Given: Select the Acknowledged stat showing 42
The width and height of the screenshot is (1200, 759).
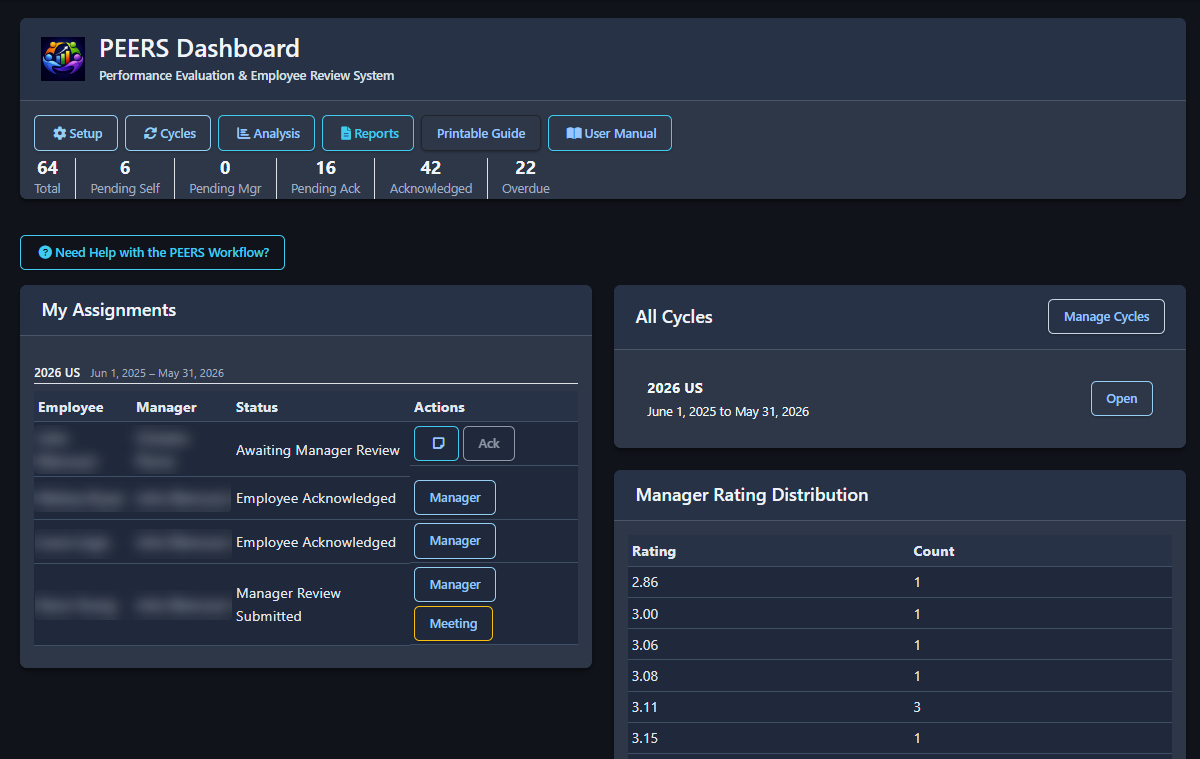Looking at the screenshot, I should 431,177.
